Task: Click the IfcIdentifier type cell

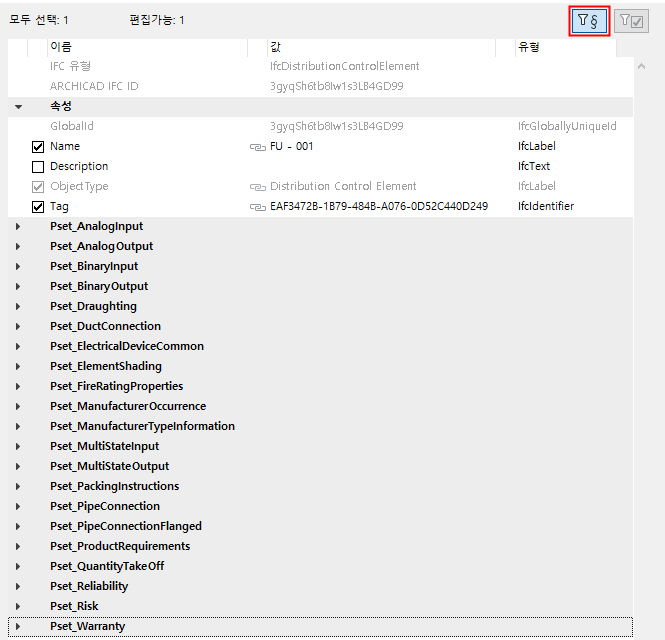Action: [x=546, y=206]
